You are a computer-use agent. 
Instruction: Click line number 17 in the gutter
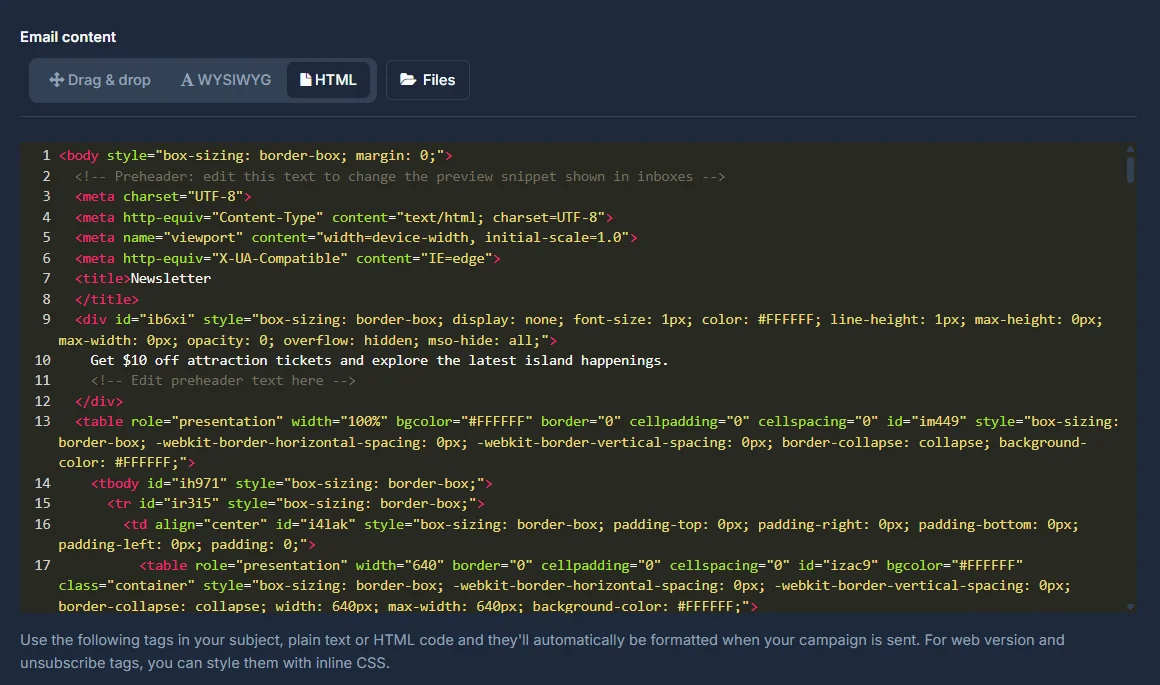click(43, 565)
